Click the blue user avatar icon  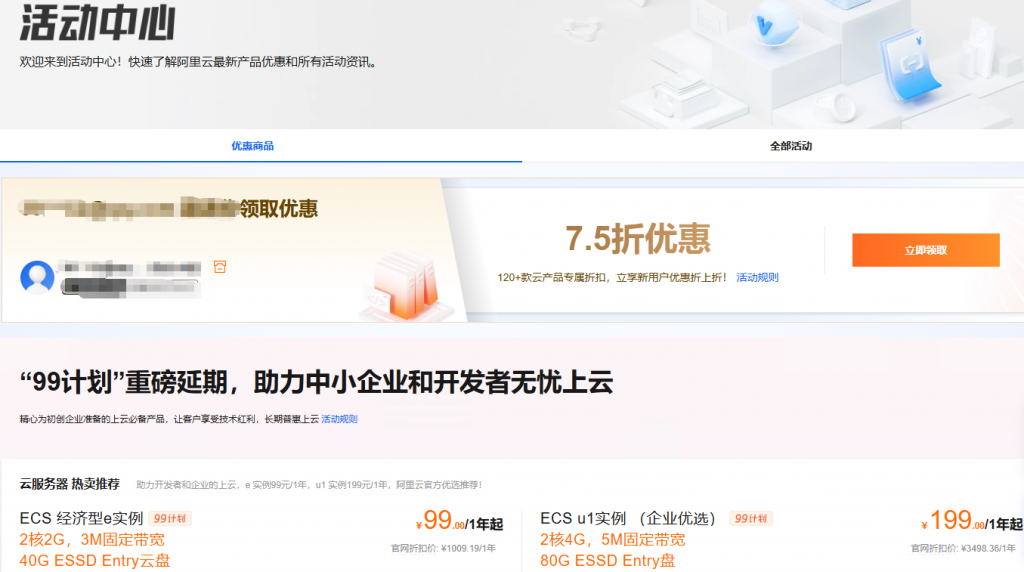pyautogui.click(x=37, y=277)
